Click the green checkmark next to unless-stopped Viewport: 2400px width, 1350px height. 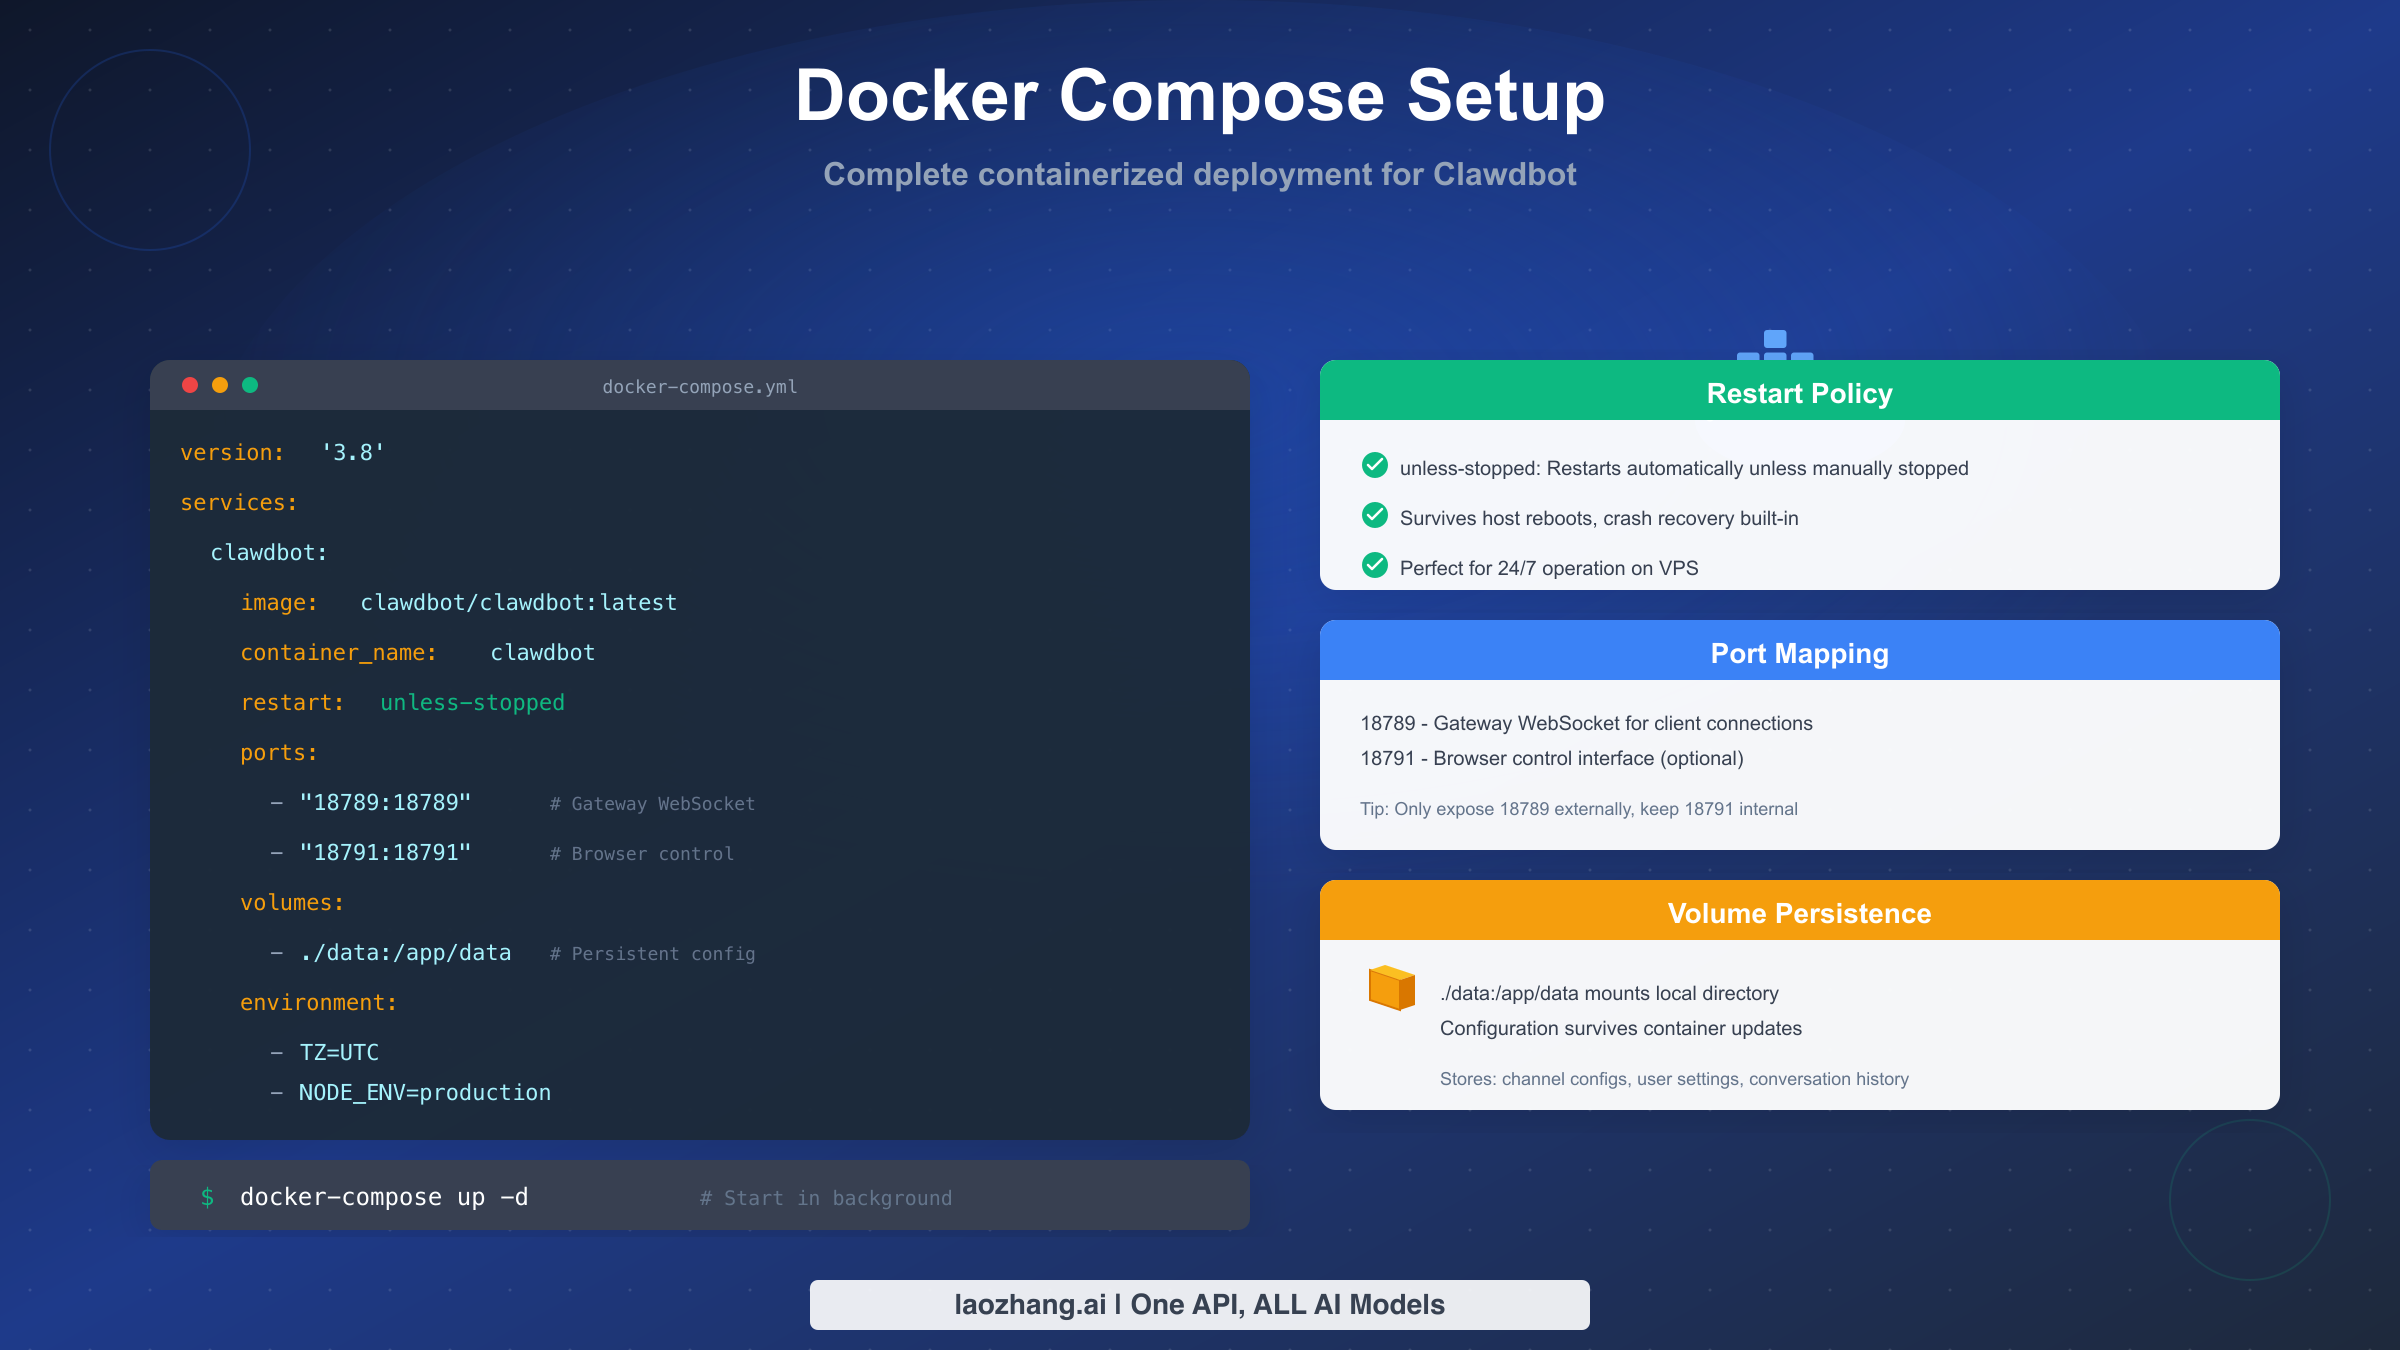pos(1374,465)
